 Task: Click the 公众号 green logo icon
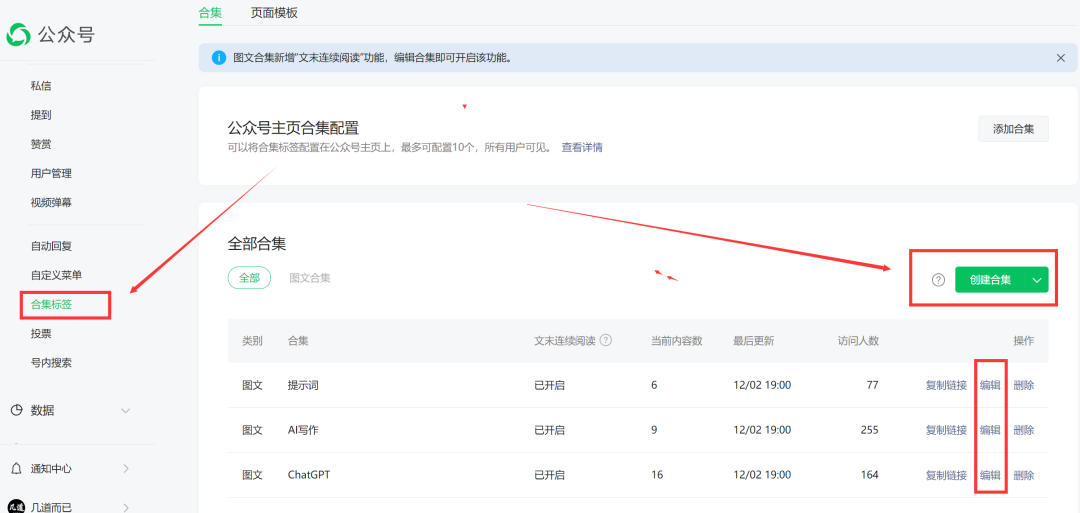point(19,34)
